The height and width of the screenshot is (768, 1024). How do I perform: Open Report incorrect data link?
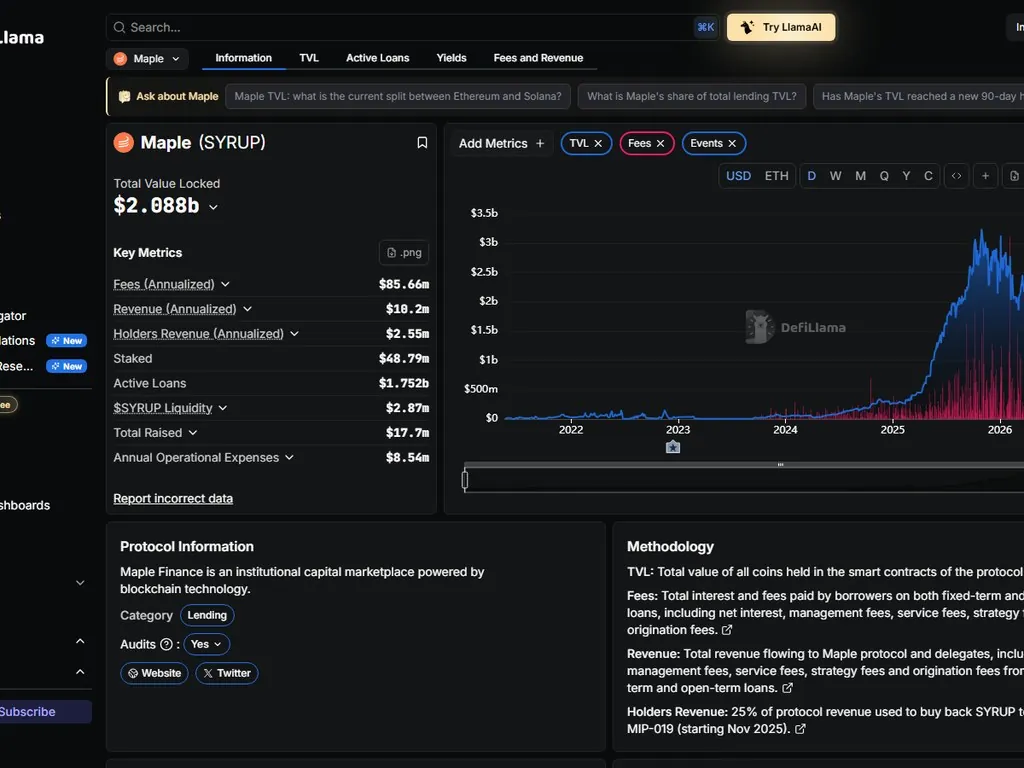[173, 499]
